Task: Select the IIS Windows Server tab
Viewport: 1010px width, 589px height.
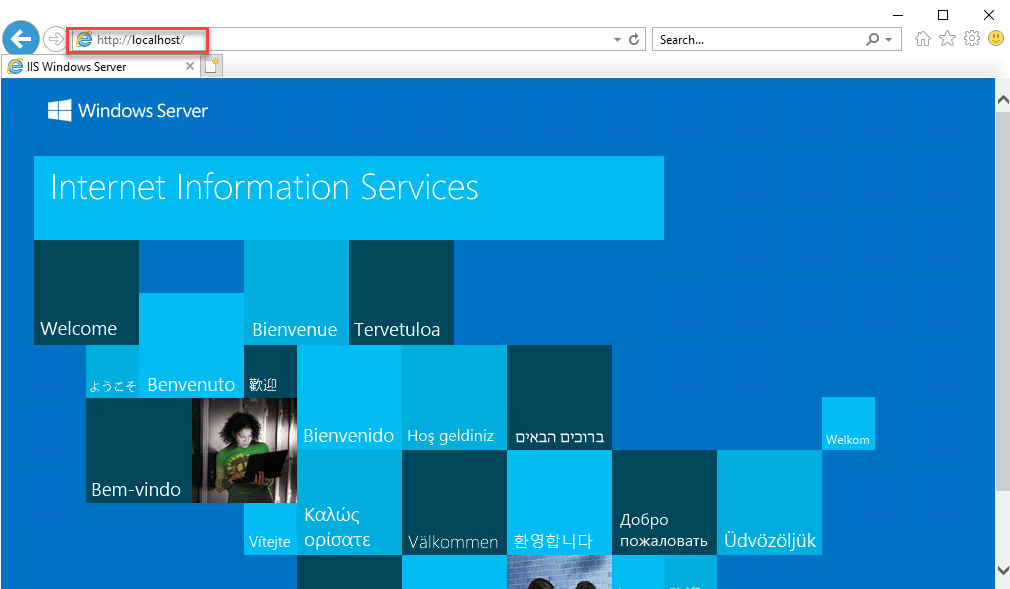Action: pos(100,66)
